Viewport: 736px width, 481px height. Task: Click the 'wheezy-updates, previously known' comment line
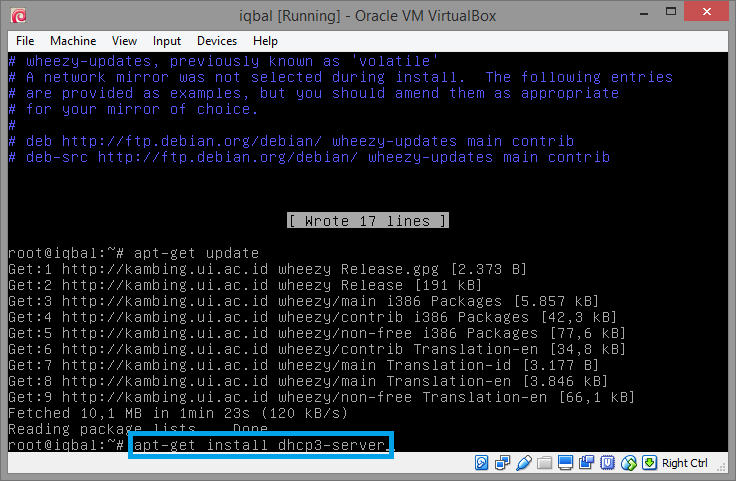pyautogui.click(x=223, y=61)
